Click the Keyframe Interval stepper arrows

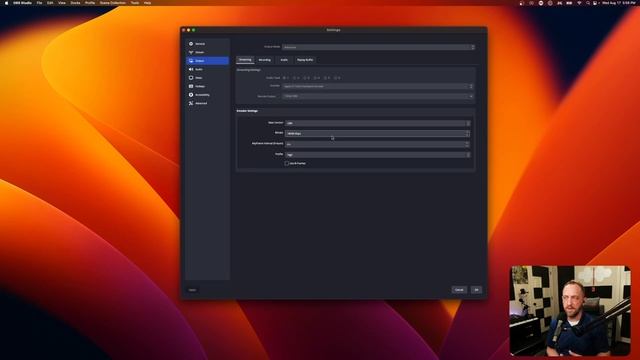tap(468, 144)
